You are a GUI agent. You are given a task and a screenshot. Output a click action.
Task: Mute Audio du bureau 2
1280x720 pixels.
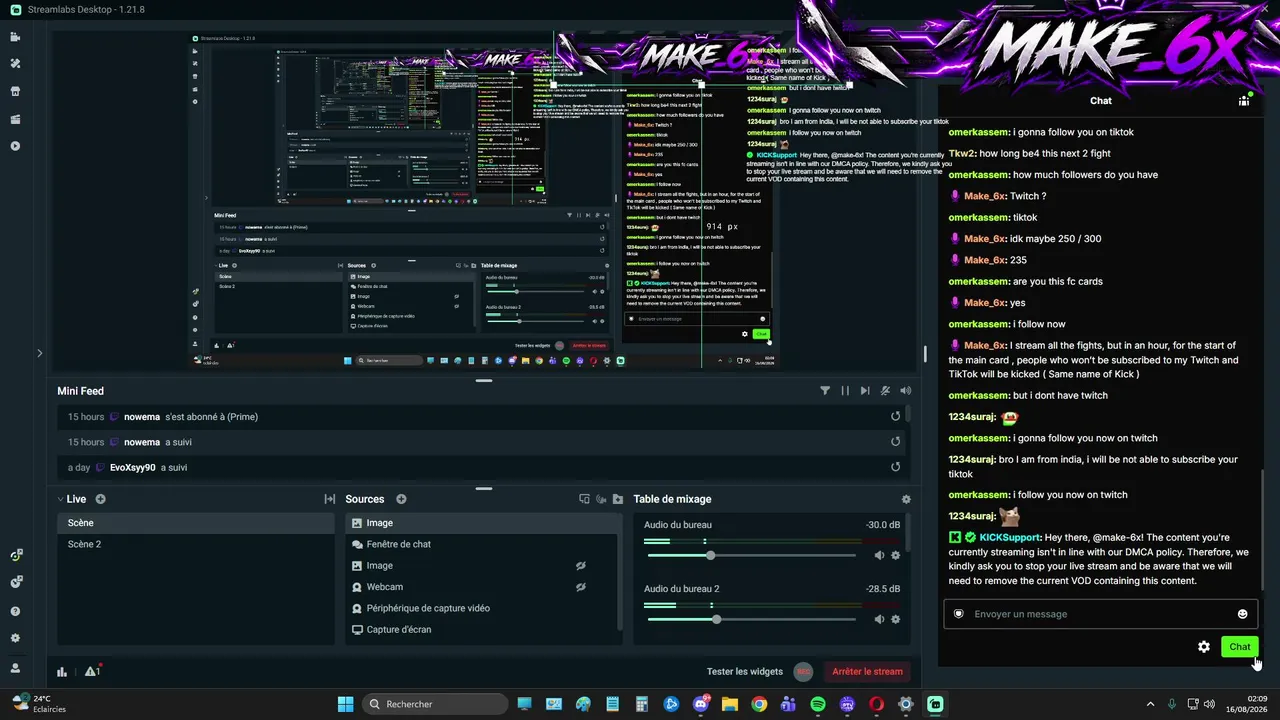pos(880,619)
